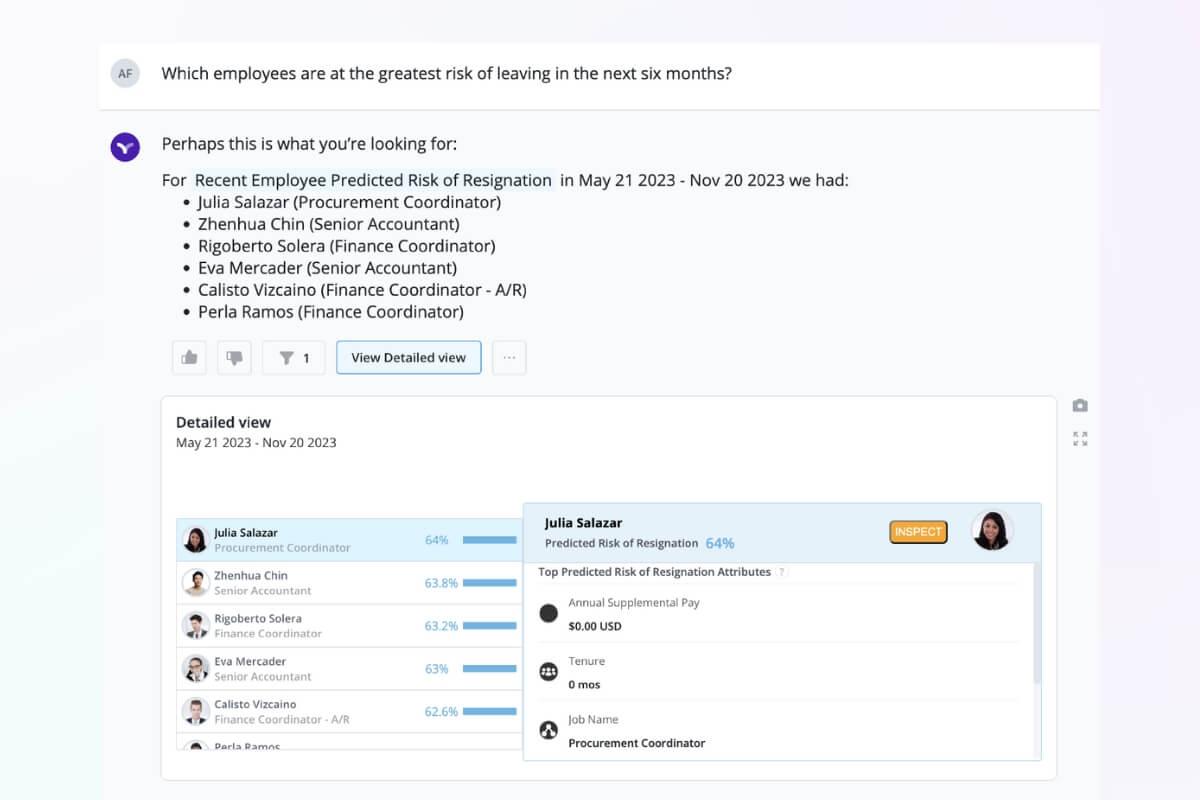This screenshot has height=800, width=1200.
Task: Click the 0 mos tenure value
Action: click(584, 685)
